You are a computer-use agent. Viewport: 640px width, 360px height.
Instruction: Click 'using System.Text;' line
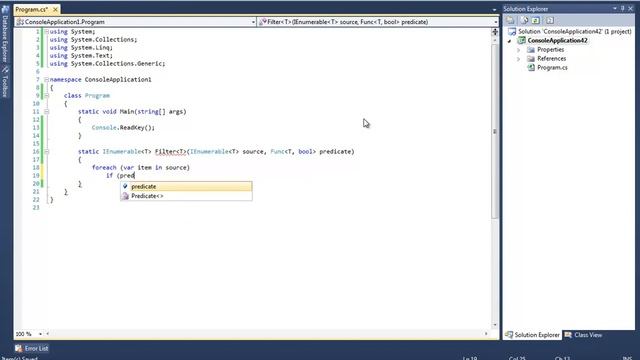[x=81, y=56]
